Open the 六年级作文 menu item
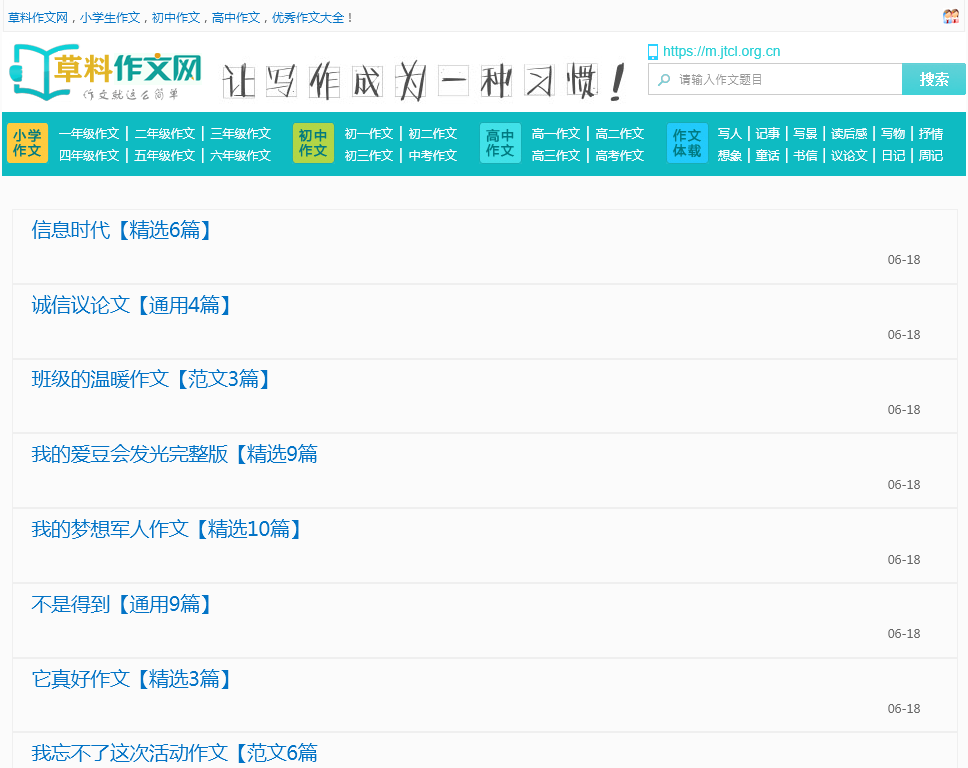This screenshot has height=768, width=968. pyautogui.click(x=241, y=156)
